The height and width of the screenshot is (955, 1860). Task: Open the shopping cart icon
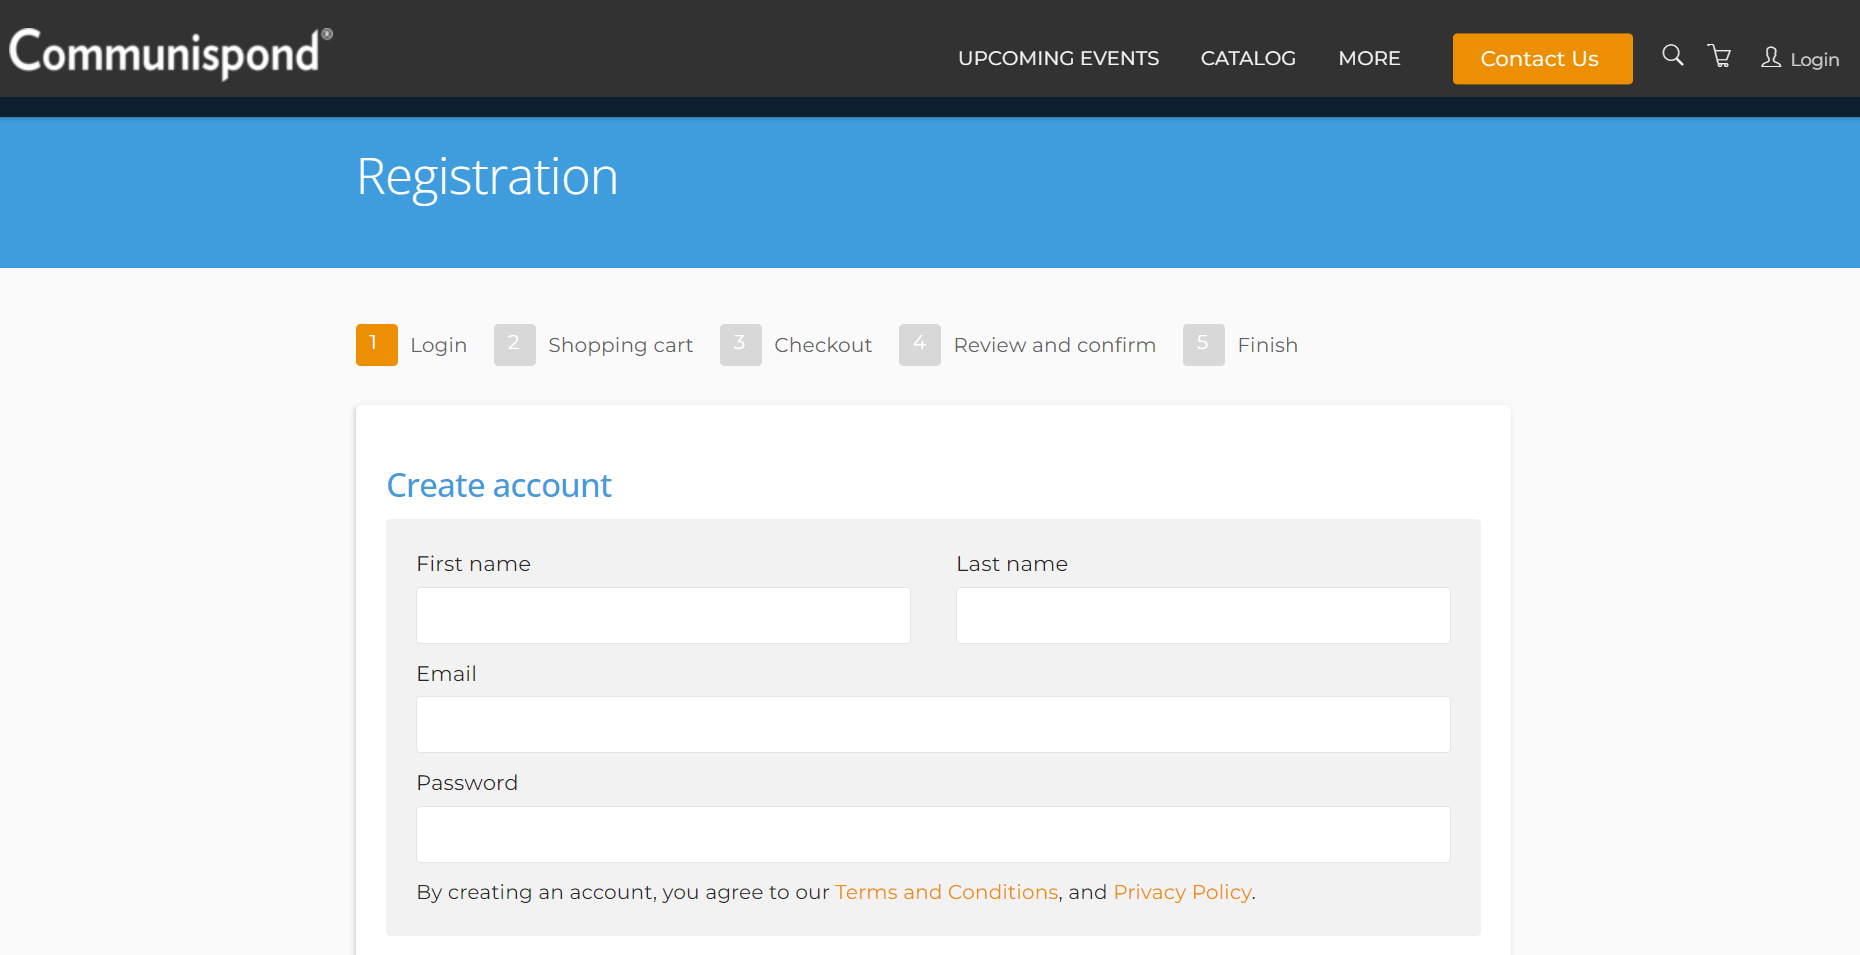click(x=1720, y=56)
